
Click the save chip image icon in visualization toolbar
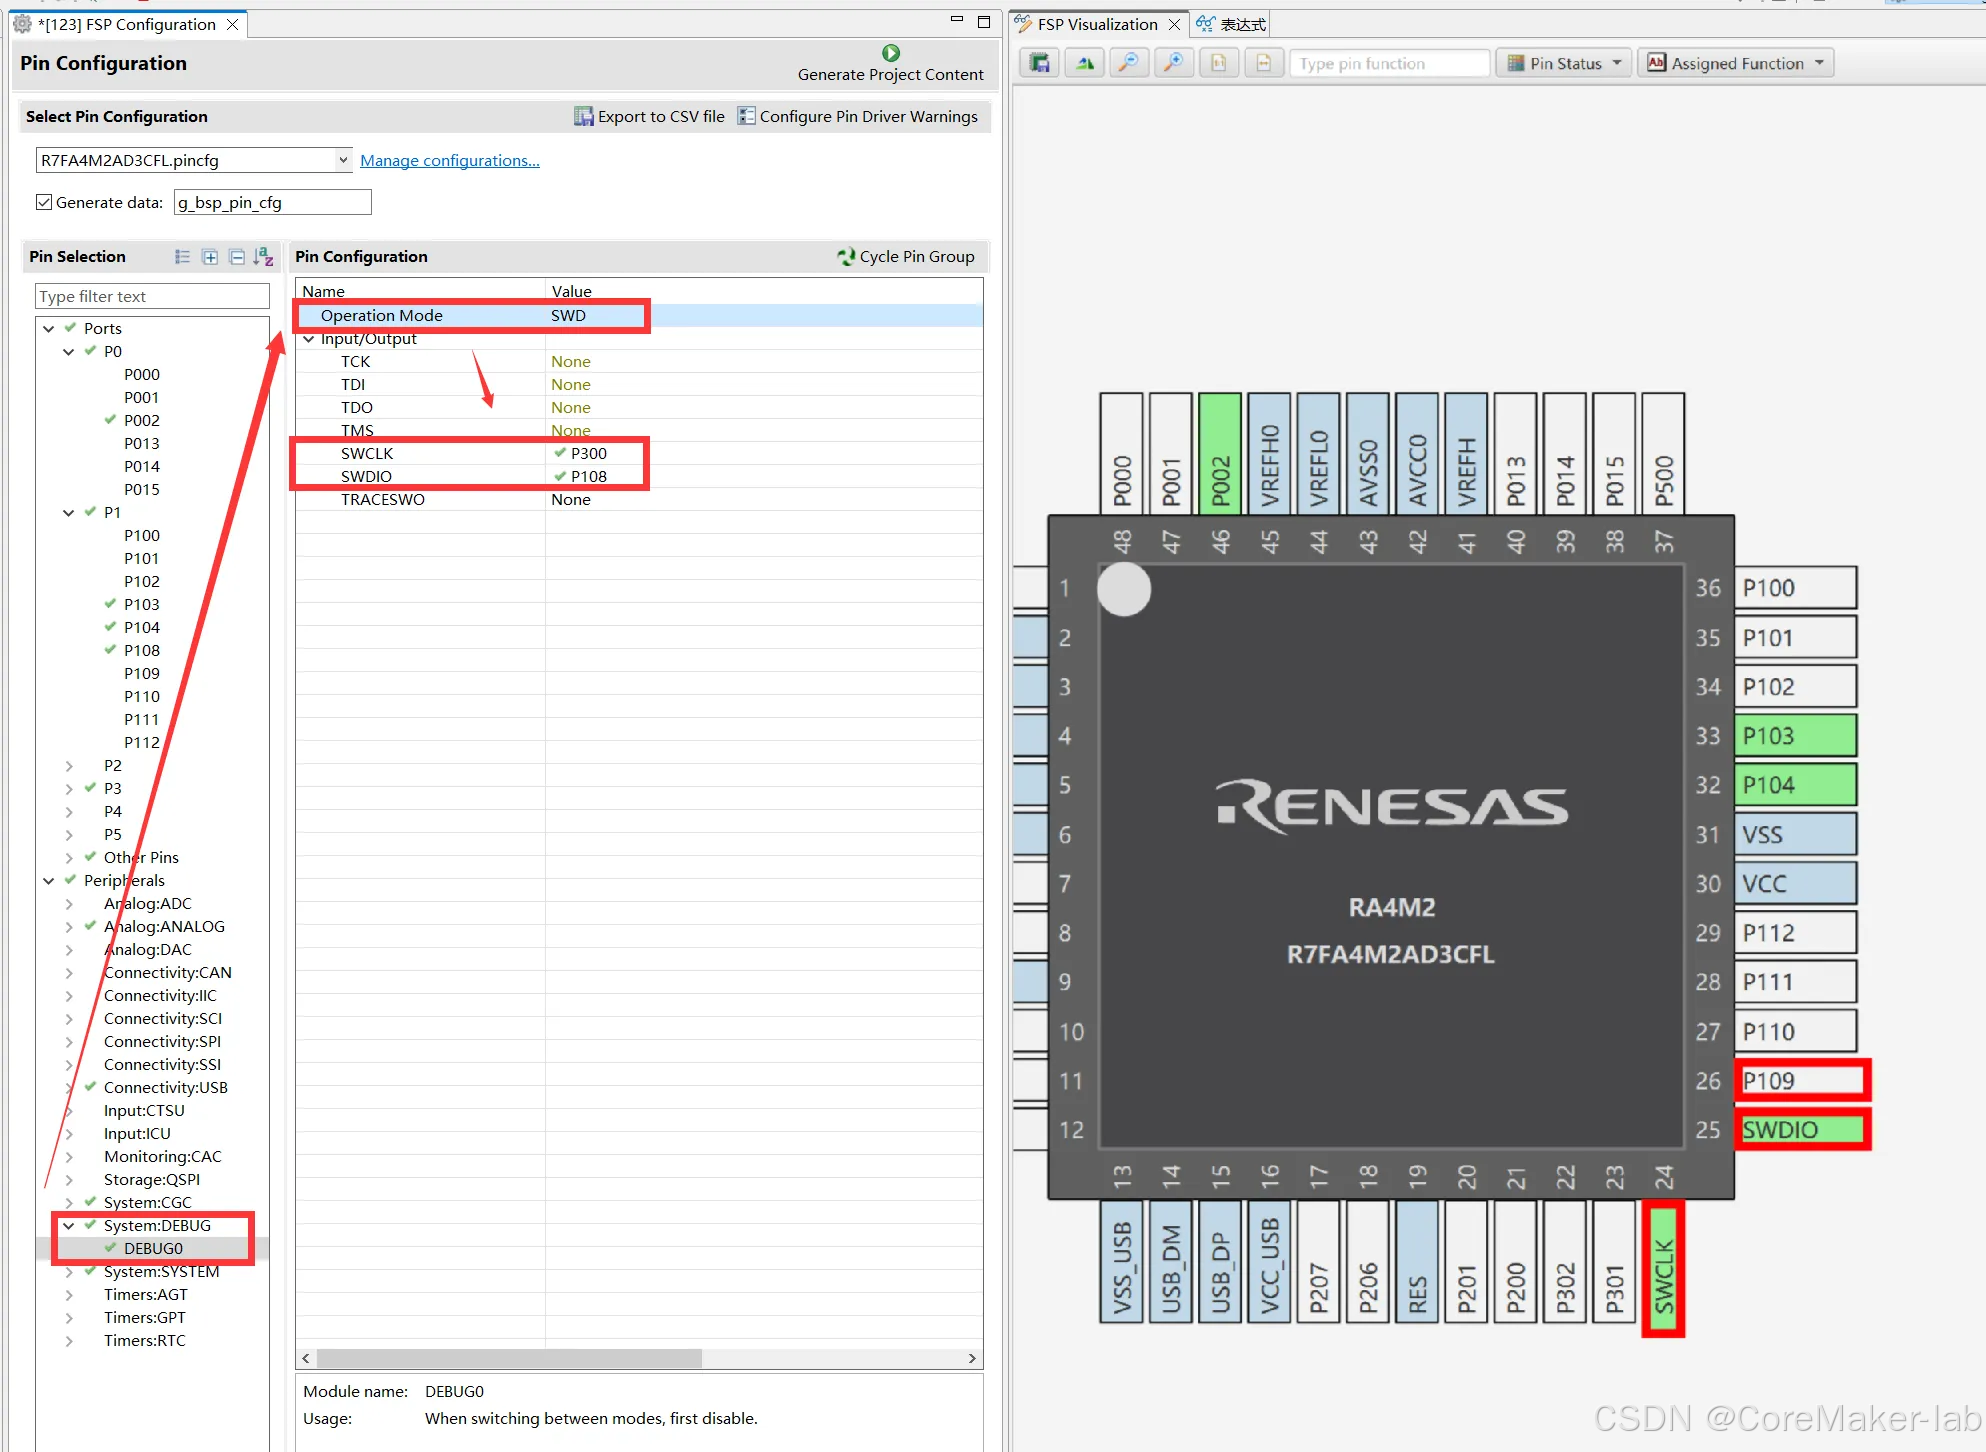tap(1040, 63)
